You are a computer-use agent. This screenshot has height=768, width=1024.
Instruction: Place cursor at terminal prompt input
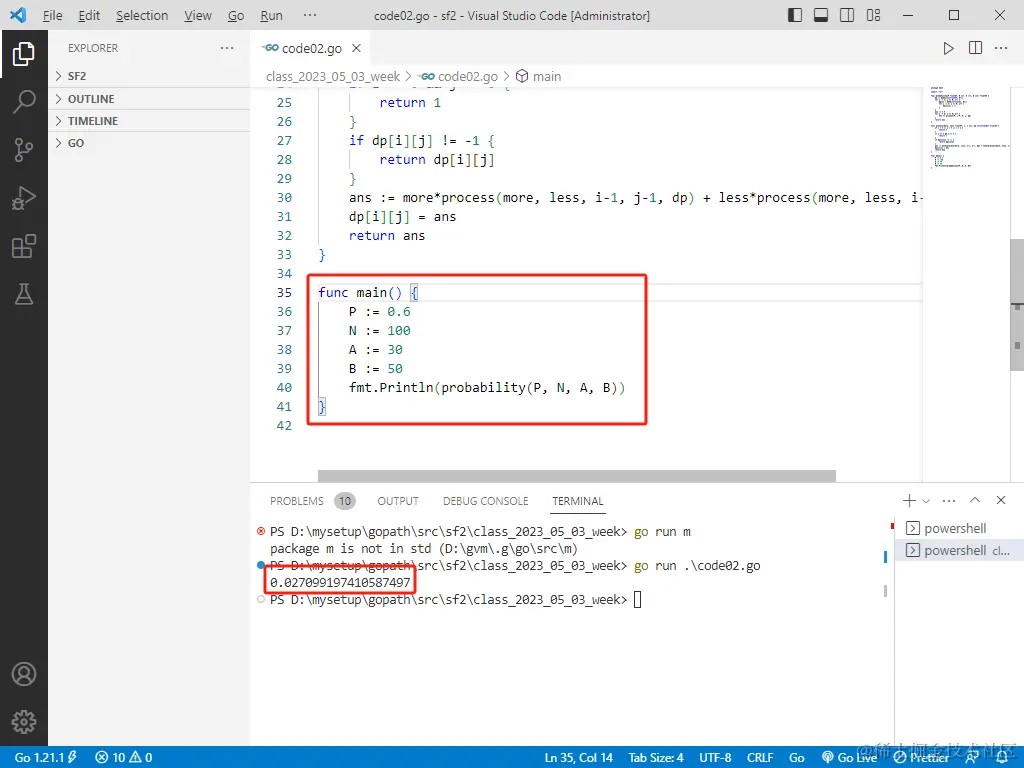(x=637, y=600)
